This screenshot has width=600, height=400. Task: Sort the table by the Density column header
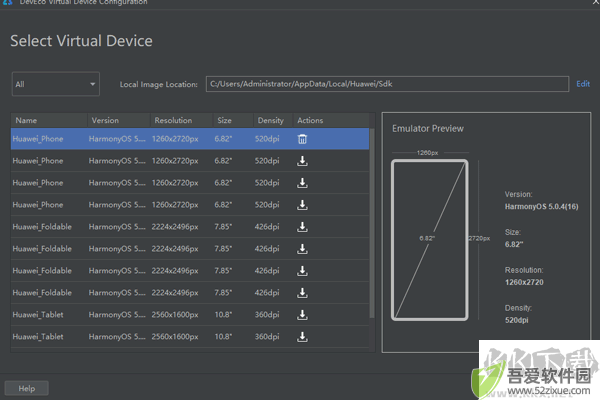pyautogui.click(x=273, y=120)
